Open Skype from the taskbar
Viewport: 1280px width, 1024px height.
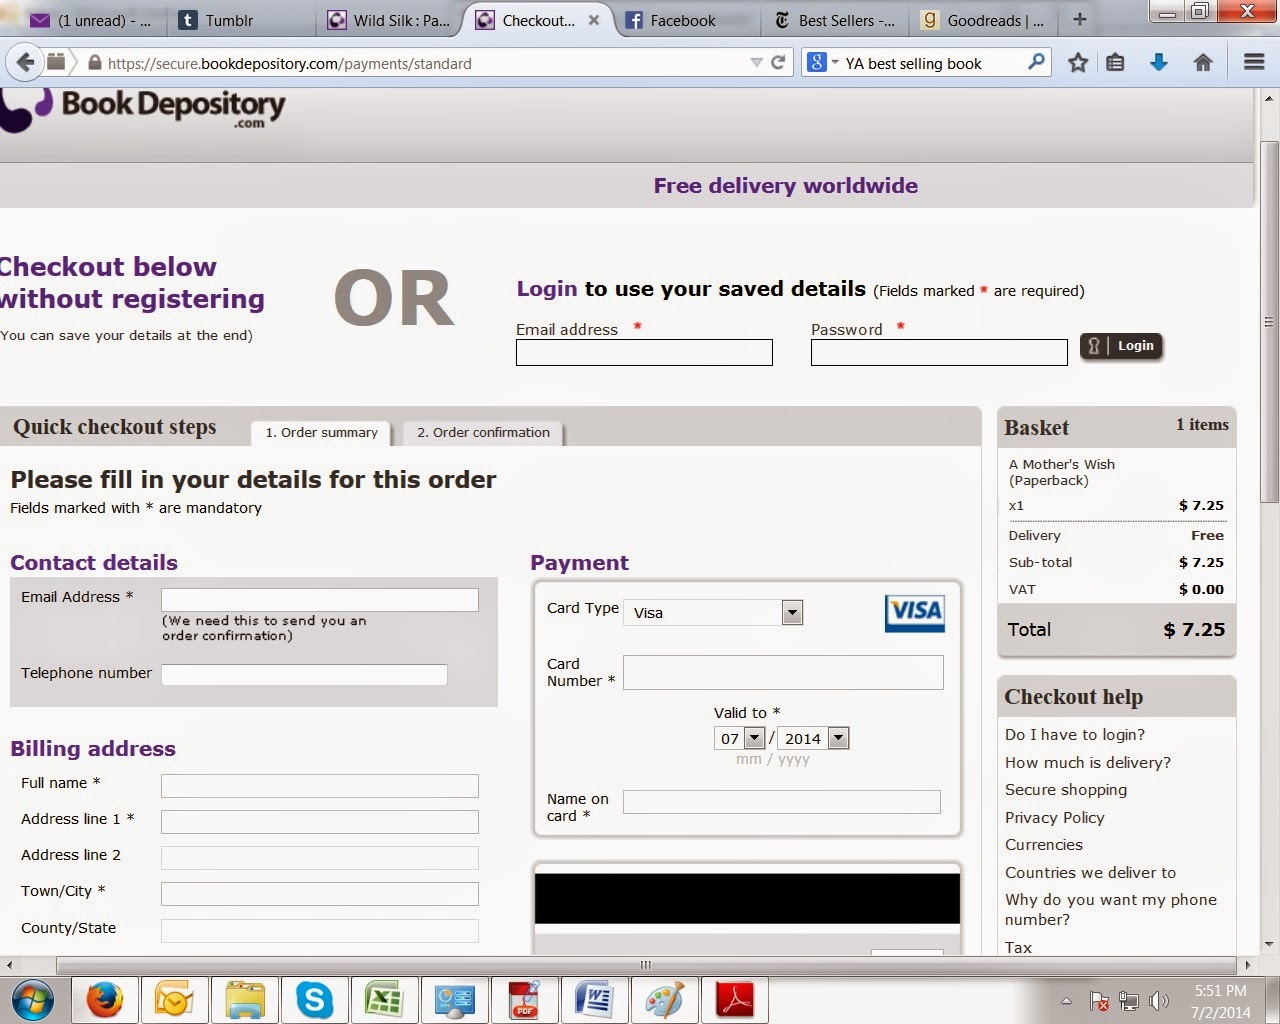click(314, 999)
